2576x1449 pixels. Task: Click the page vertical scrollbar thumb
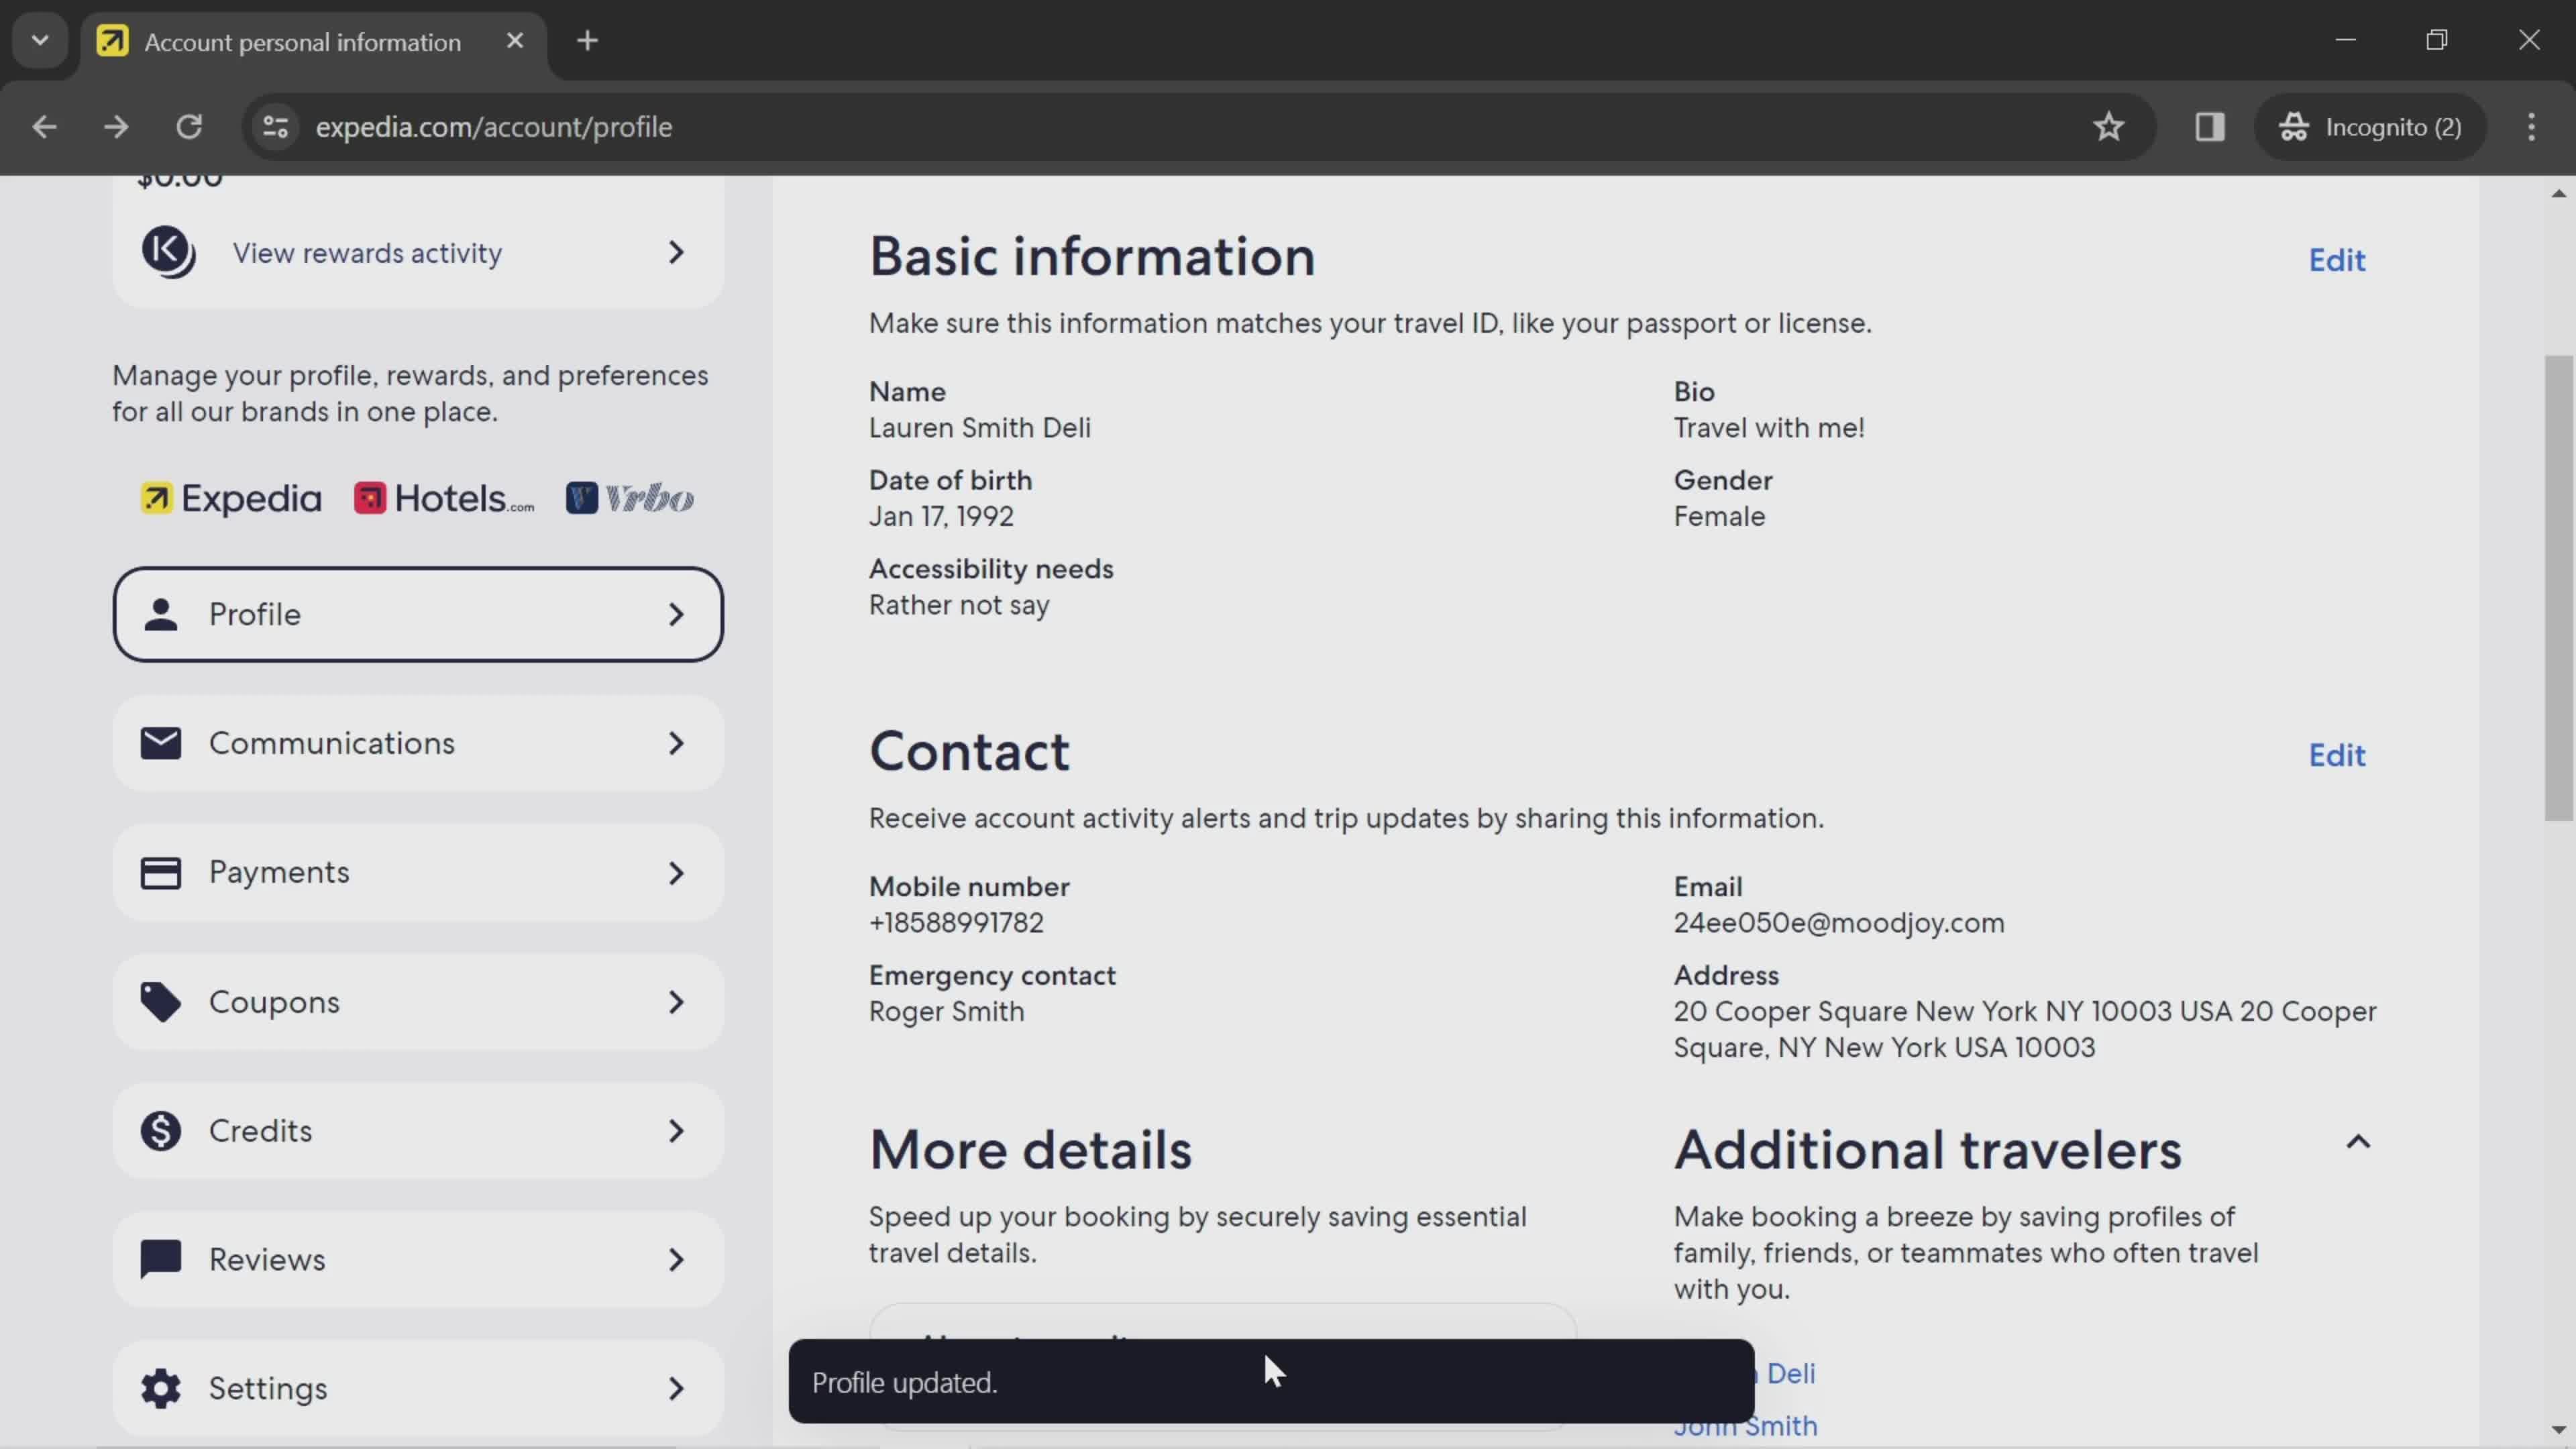2558,588
